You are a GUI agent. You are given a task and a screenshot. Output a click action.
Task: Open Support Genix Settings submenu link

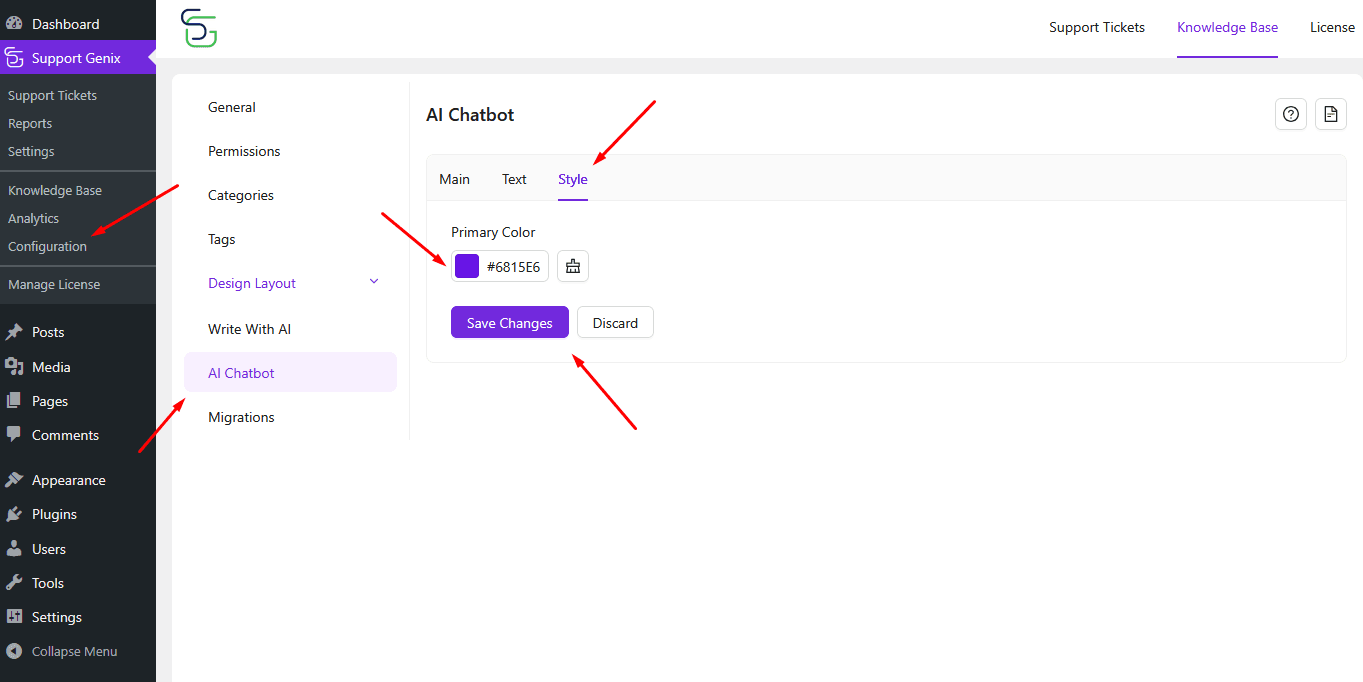click(31, 151)
